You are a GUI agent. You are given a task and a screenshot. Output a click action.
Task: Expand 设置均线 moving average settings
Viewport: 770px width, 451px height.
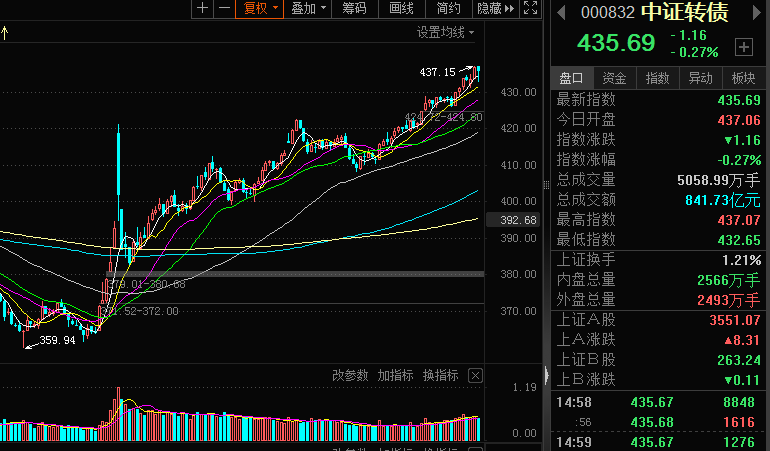(x=445, y=32)
